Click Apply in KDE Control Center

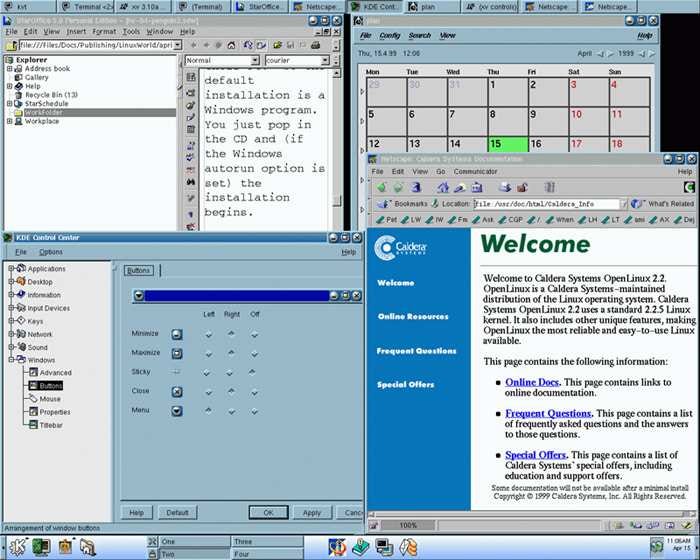(x=312, y=512)
